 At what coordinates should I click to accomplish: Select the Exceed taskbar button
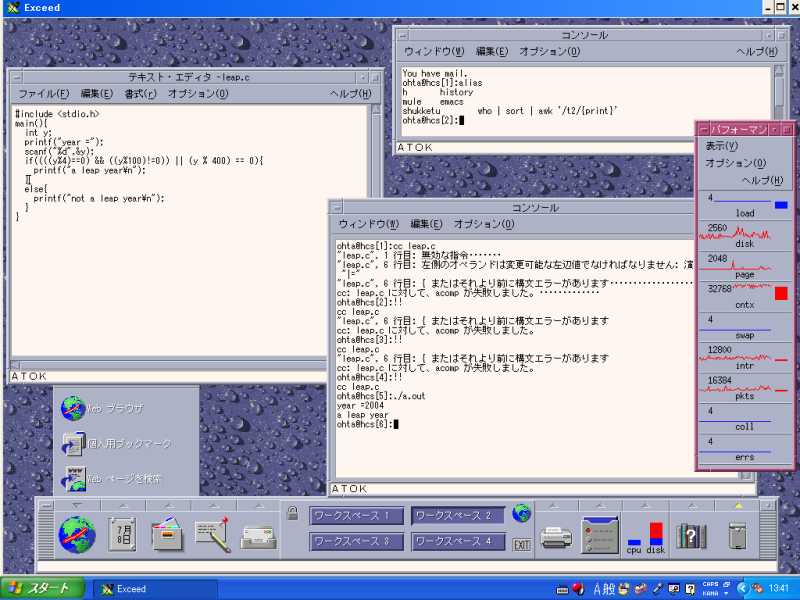pyautogui.click(x=155, y=589)
